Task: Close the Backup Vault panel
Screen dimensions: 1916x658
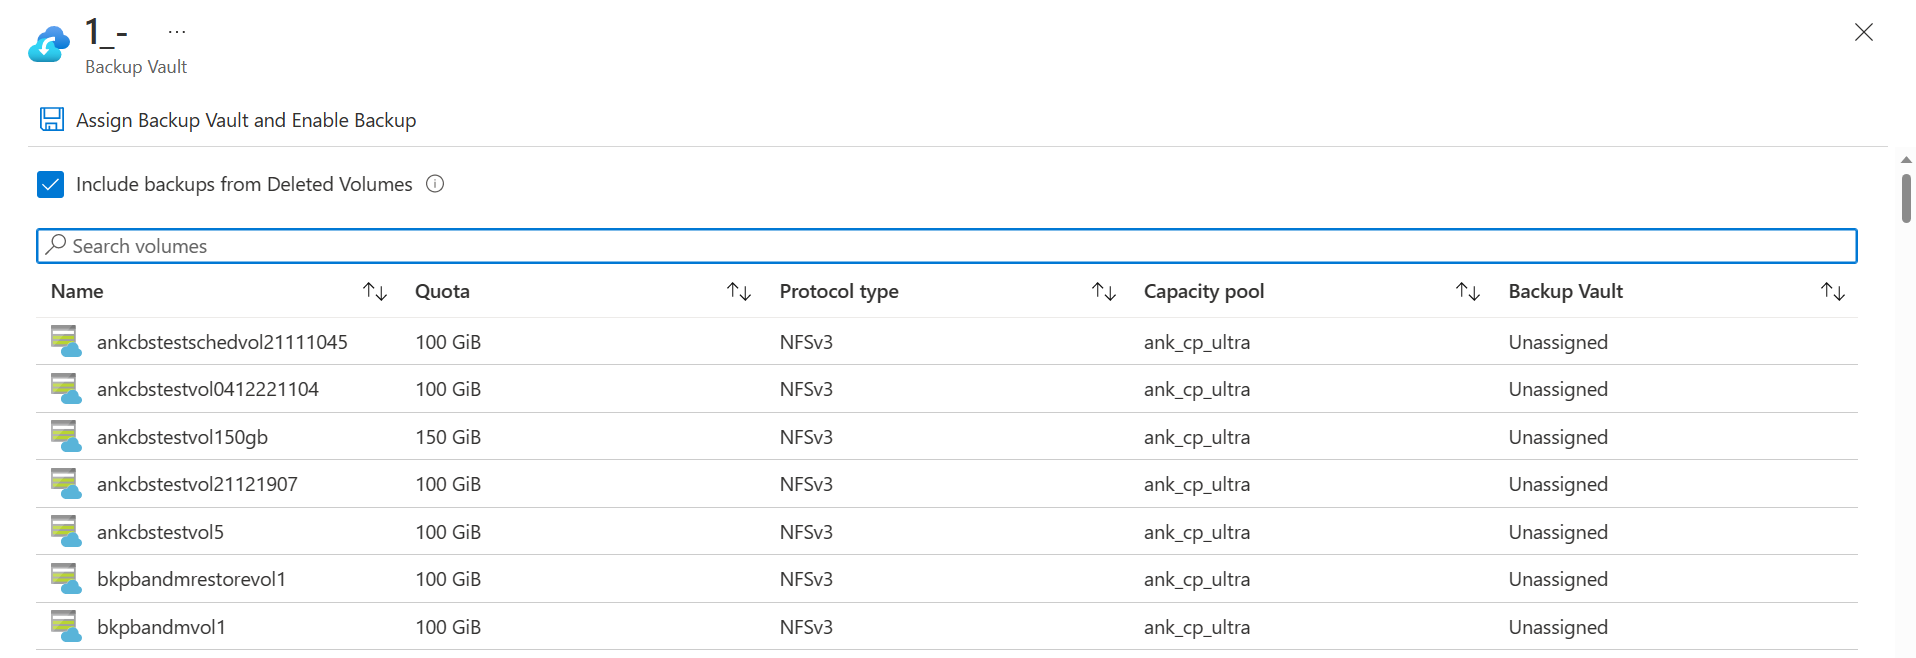Action: (1864, 32)
